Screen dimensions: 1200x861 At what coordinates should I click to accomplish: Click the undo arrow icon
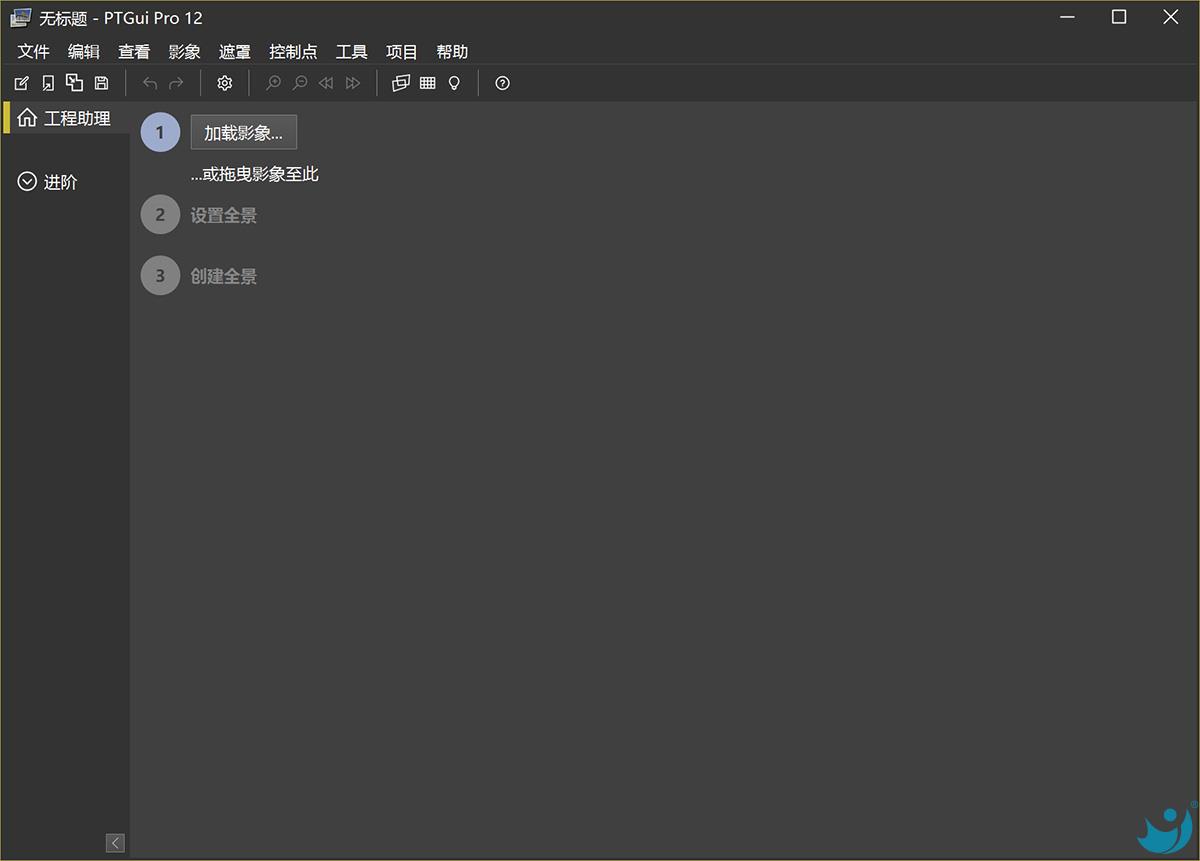(150, 83)
